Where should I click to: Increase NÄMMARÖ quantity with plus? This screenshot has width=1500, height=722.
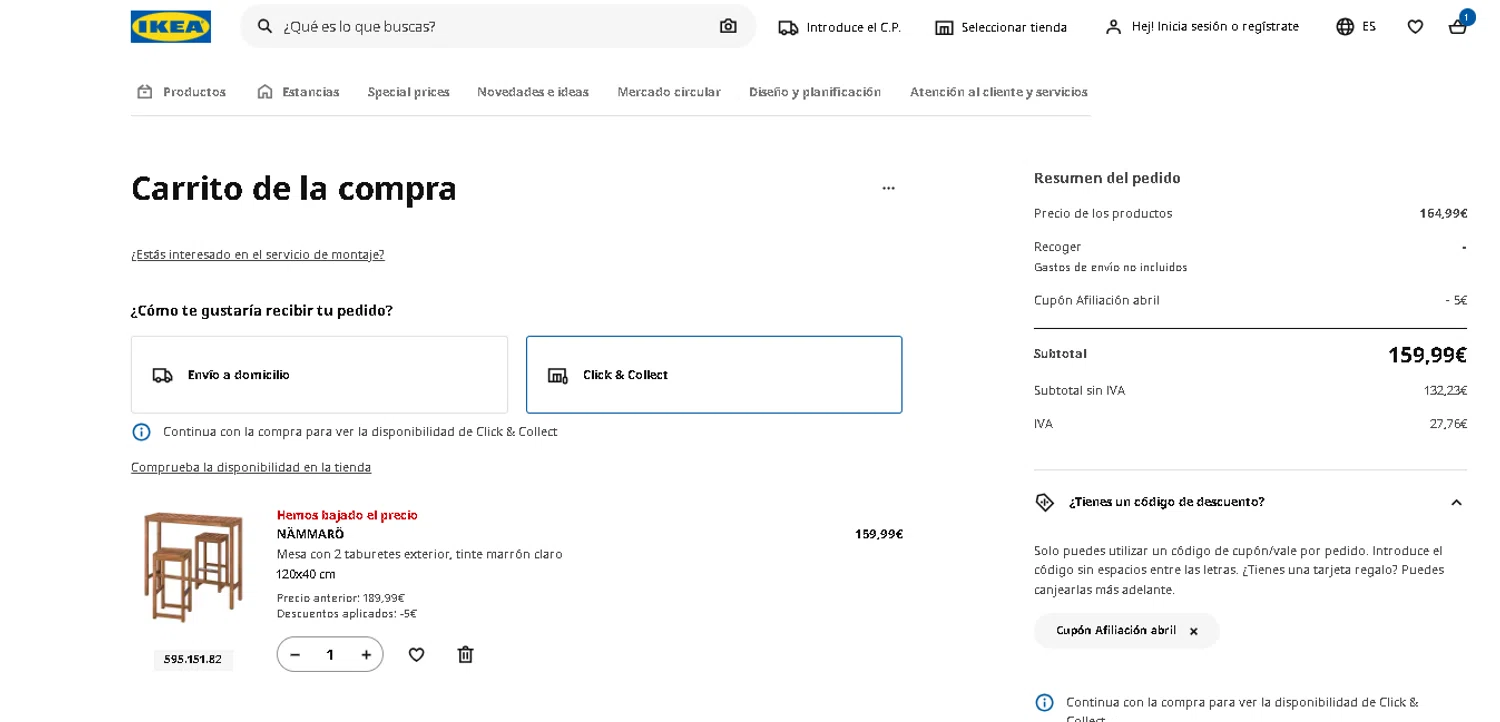click(x=366, y=655)
